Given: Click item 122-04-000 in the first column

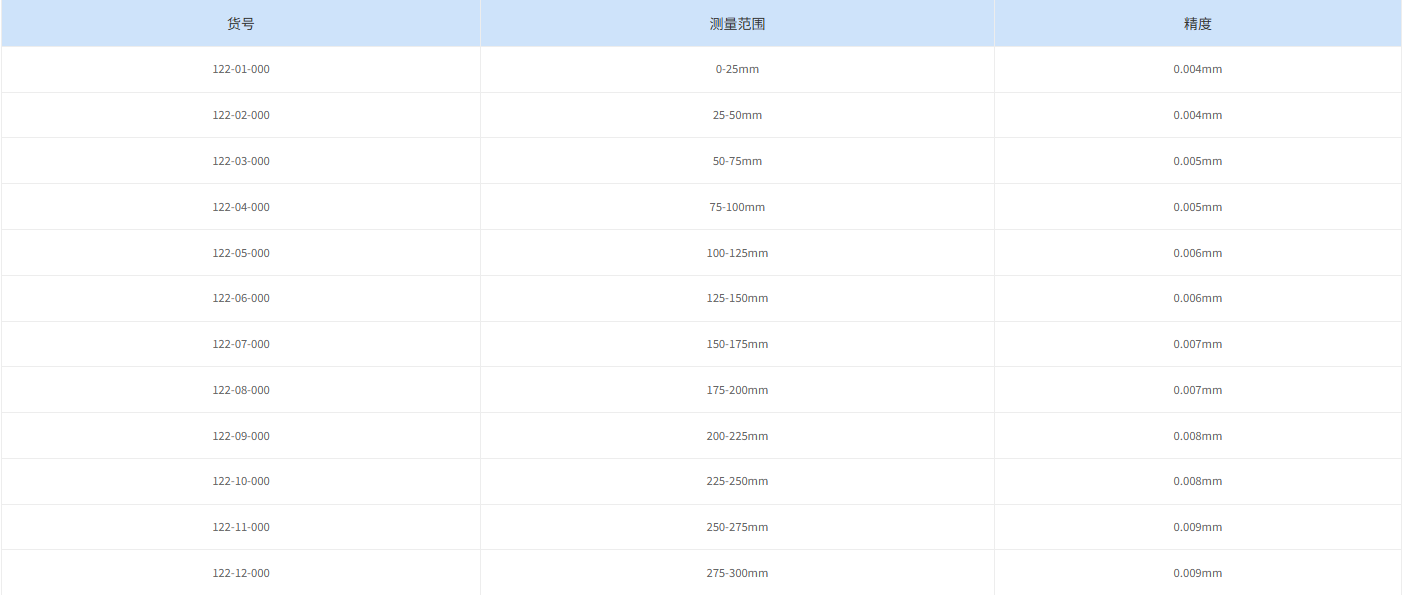Looking at the screenshot, I should pyautogui.click(x=240, y=207).
